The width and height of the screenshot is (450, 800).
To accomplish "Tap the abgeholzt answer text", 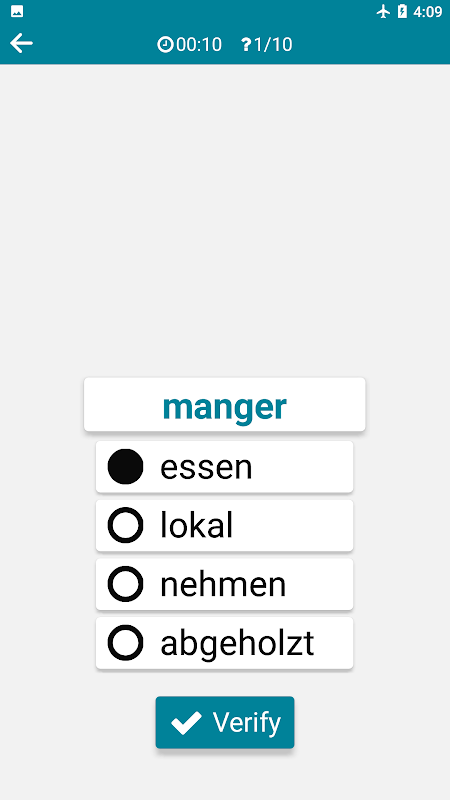I will 237,644.
